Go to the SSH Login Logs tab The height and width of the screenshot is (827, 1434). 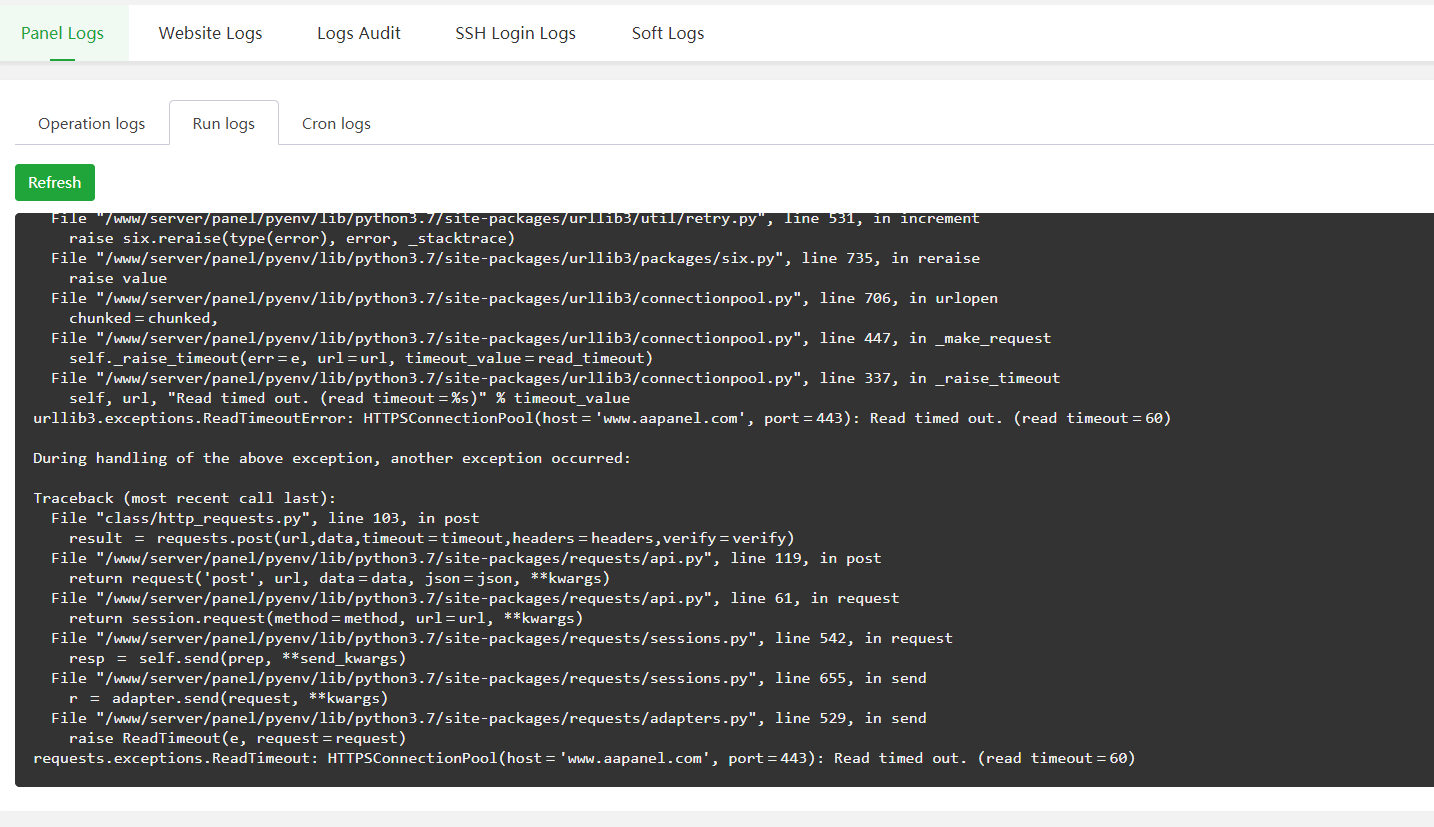pyautogui.click(x=515, y=33)
